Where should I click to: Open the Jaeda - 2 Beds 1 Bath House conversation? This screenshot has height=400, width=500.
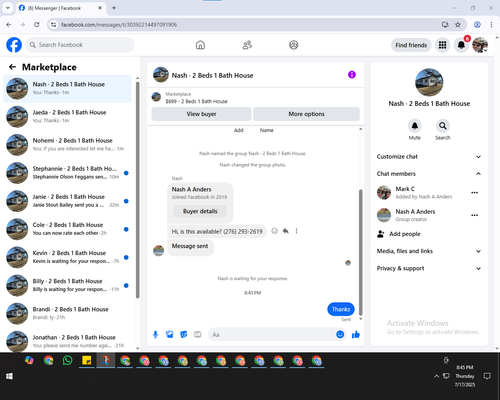[68, 116]
